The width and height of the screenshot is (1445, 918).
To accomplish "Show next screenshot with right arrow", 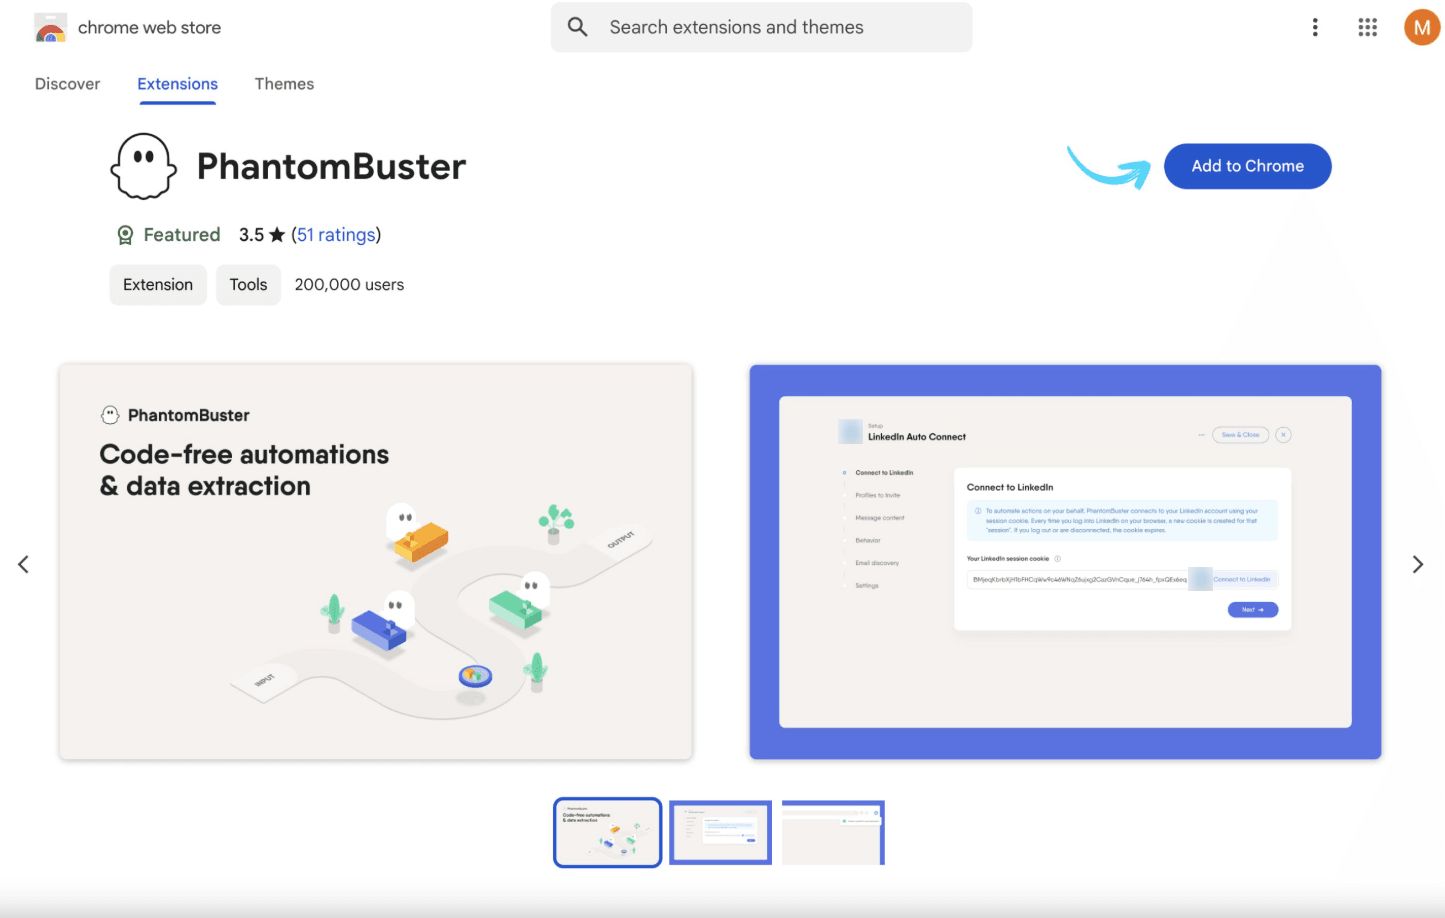I will (x=1417, y=564).
